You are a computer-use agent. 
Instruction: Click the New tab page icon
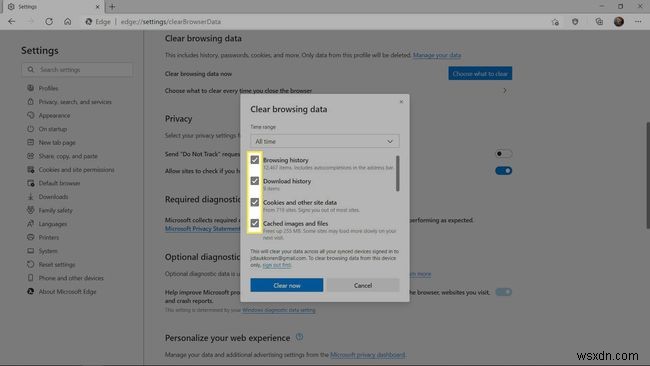coord(30,142)
